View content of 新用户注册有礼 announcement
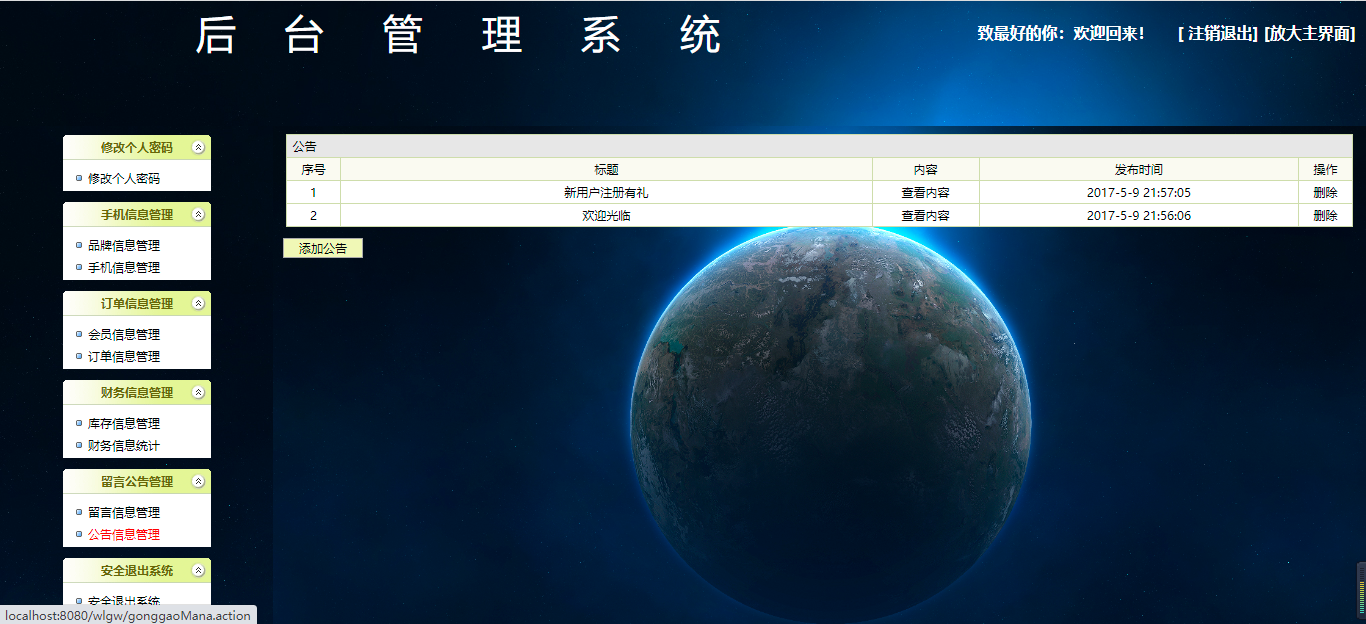Image resolution: width=1366 pixels, height=624 pixels. click(926, 192)
